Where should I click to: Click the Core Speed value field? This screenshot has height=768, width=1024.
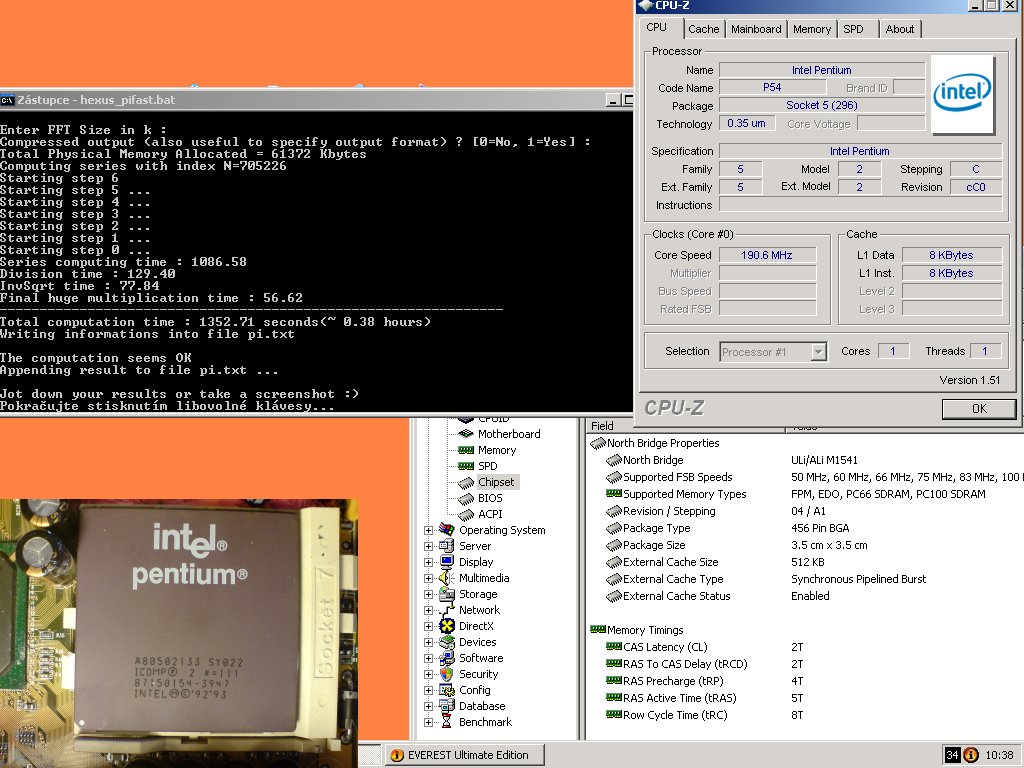pyautogui.click(x=767, y=255)
